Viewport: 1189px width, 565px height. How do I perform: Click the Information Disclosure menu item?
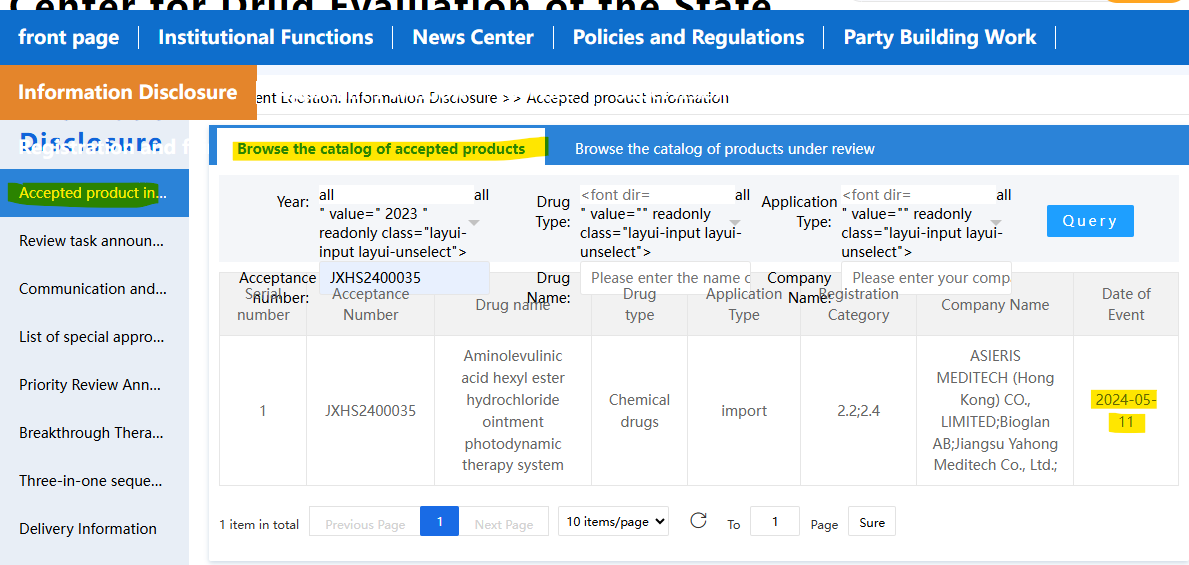coord(127,92)
